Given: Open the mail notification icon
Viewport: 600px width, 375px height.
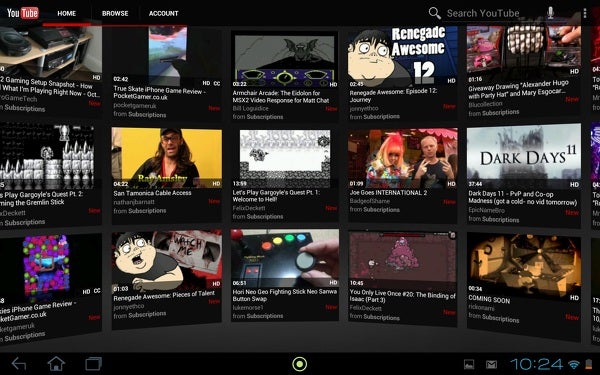Looking at the screenshot, I should click(x=491, y=364).
